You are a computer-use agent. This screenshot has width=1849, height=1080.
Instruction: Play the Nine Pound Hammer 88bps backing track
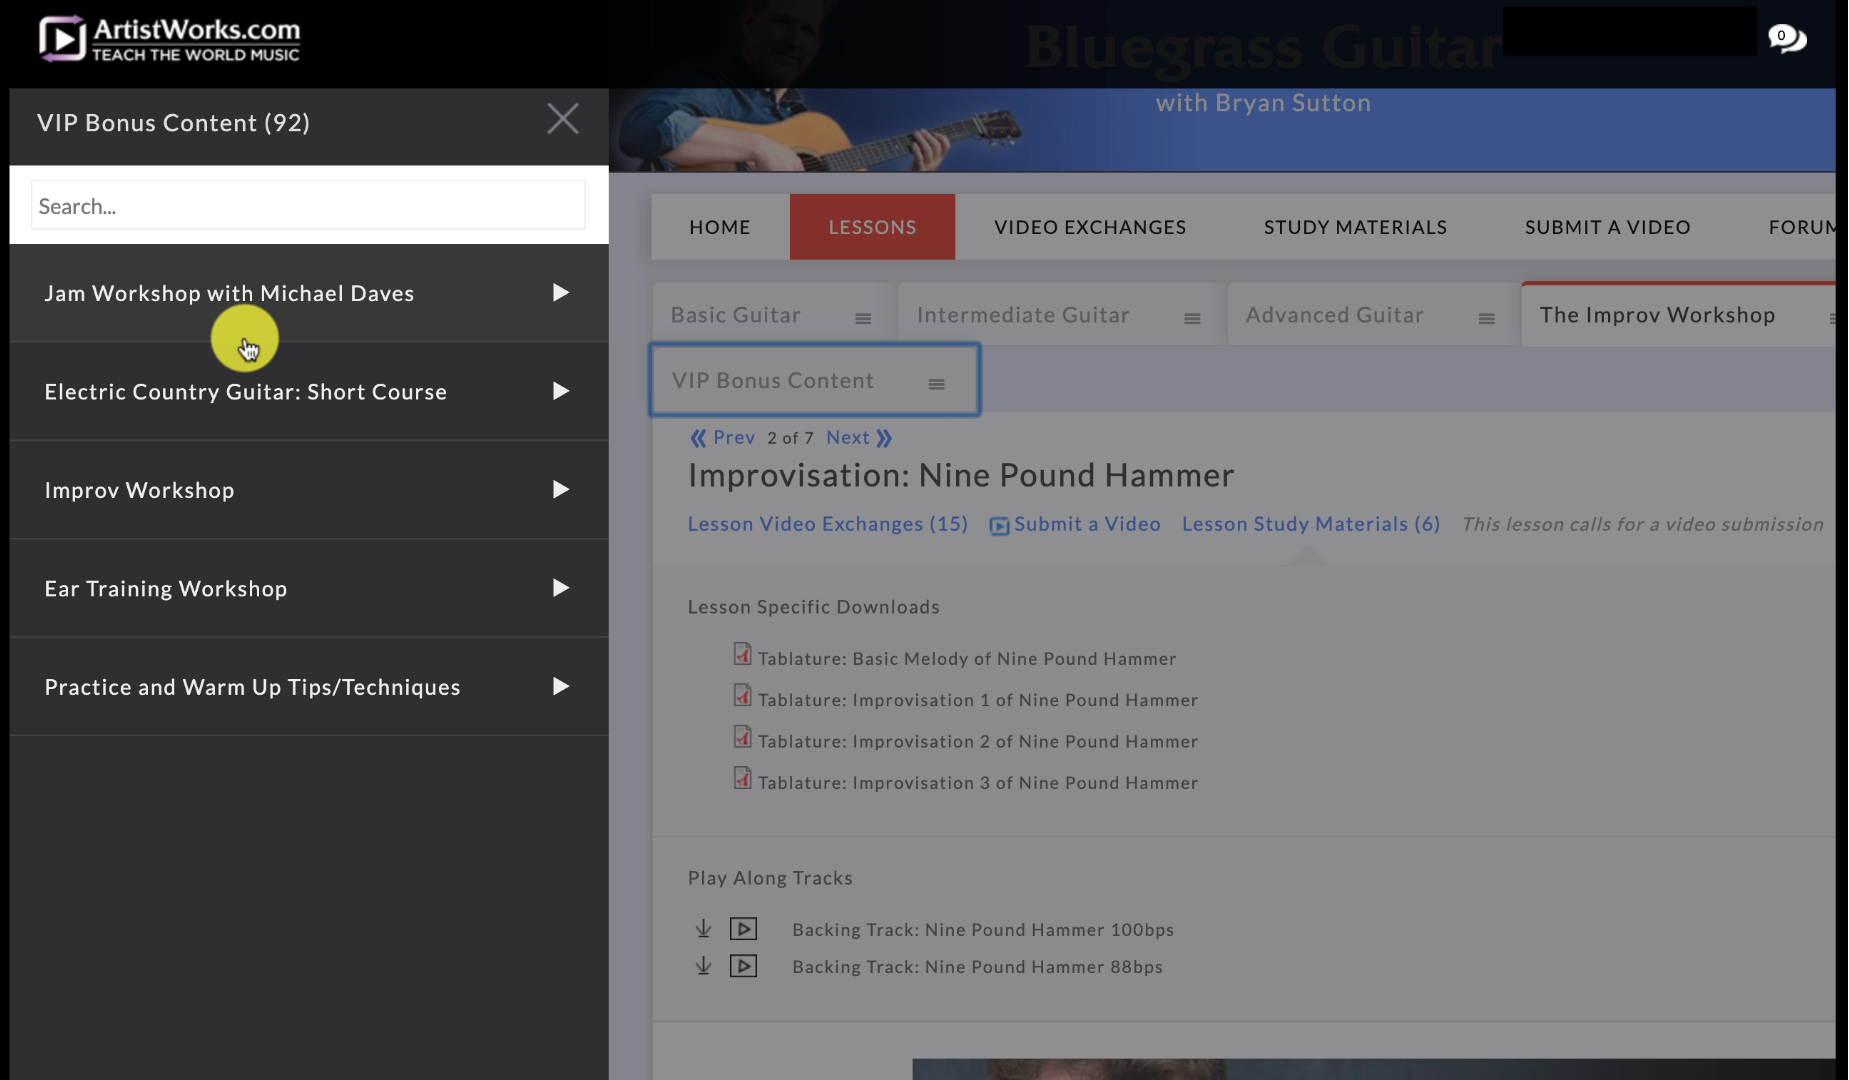point(743,966)
